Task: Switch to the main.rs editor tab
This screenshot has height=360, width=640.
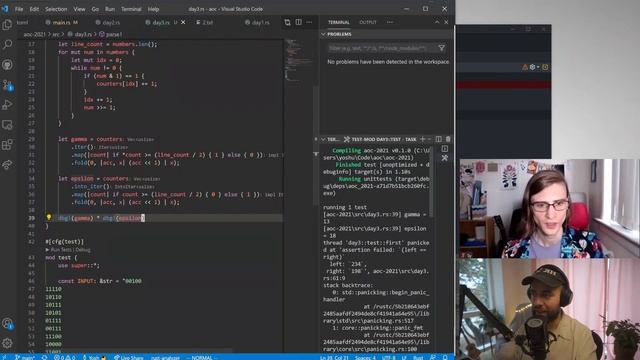Action: 62,22
